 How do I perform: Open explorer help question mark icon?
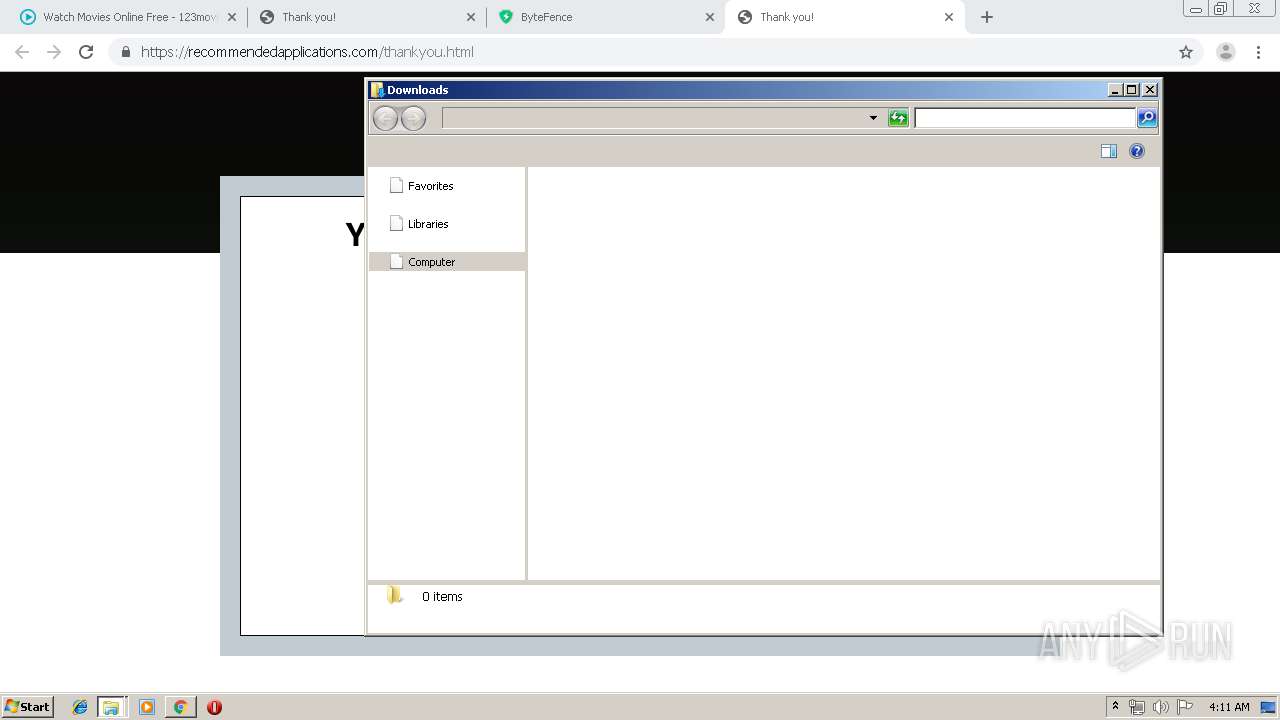(x=1137, y=151)
